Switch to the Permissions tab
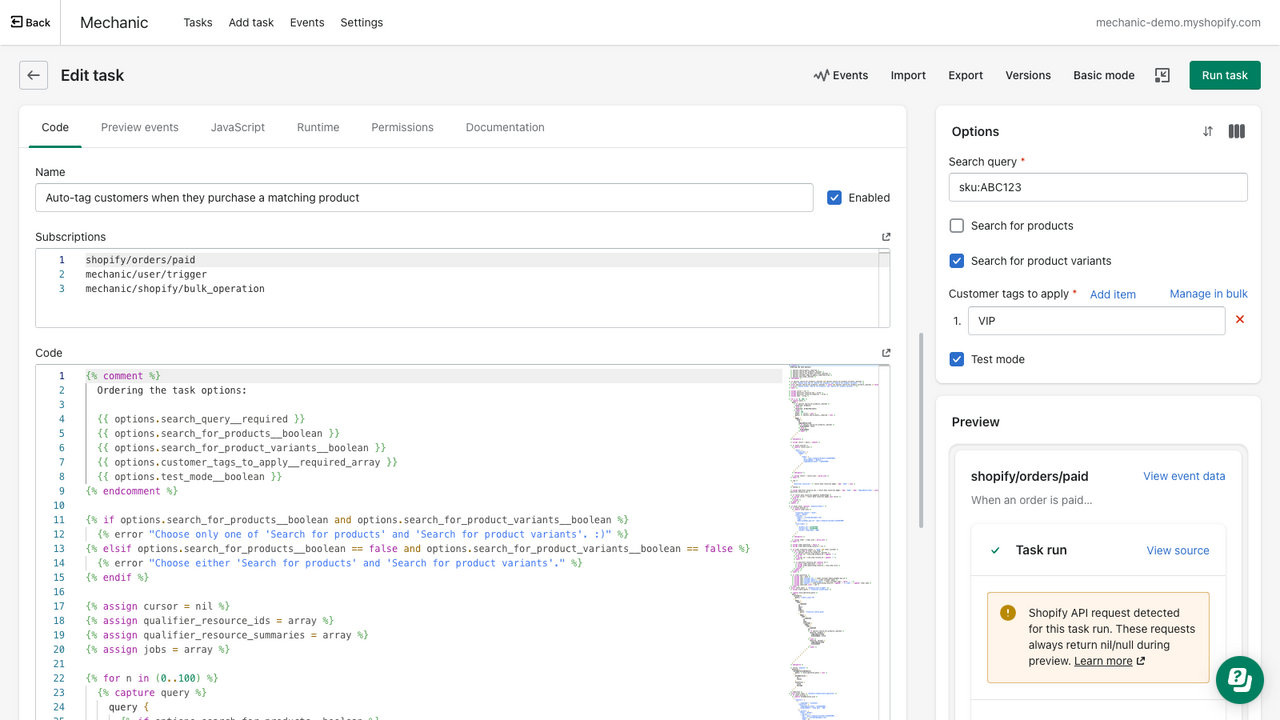Viewport: 1280px width, 720px height. pyautogui.click(x=402, y=127)
